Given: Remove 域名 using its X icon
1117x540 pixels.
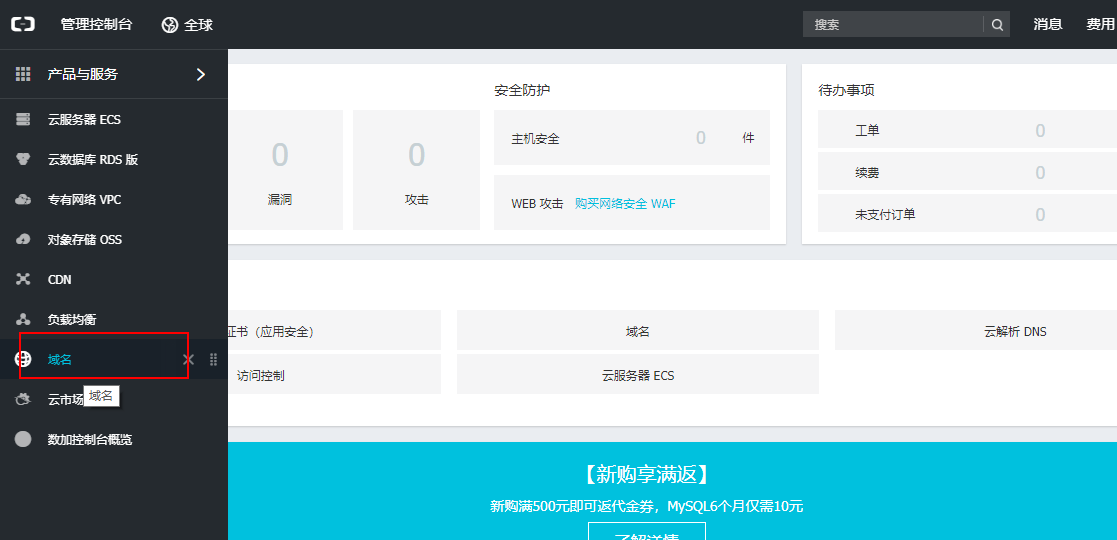Looking at the screenshot, I should (x=188, y=360).
